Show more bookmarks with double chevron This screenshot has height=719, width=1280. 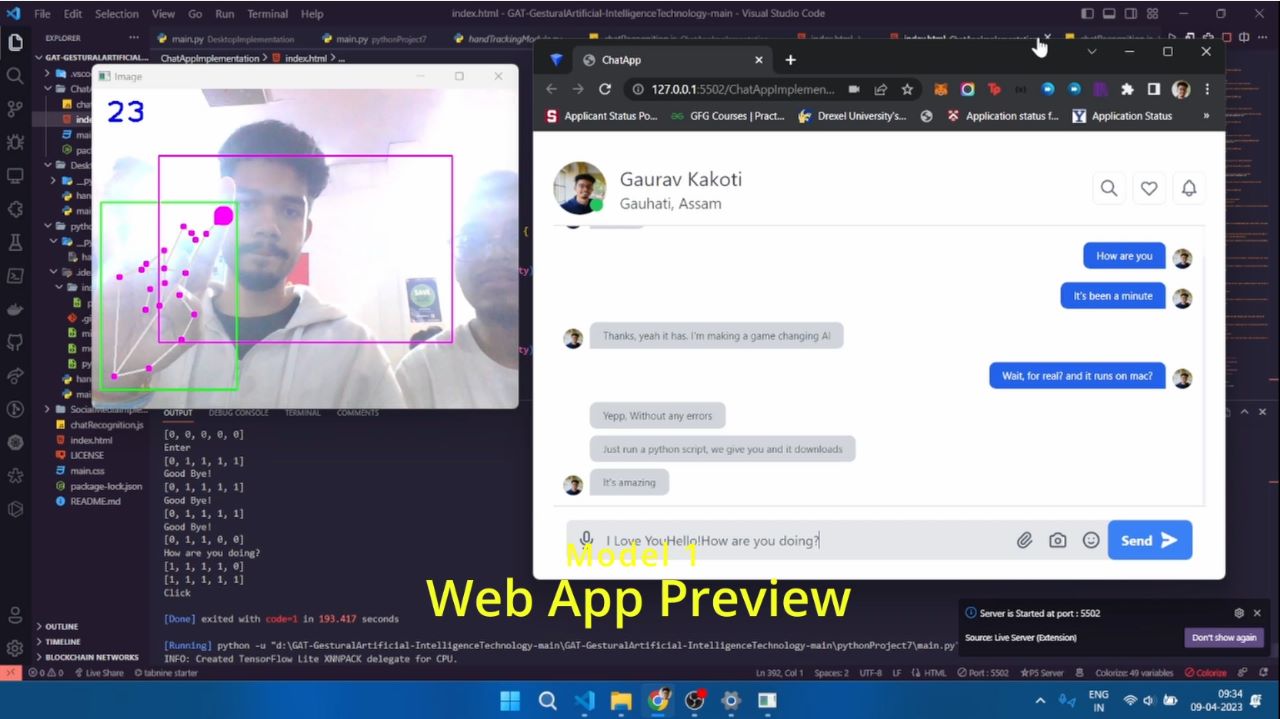[1206, 116]
